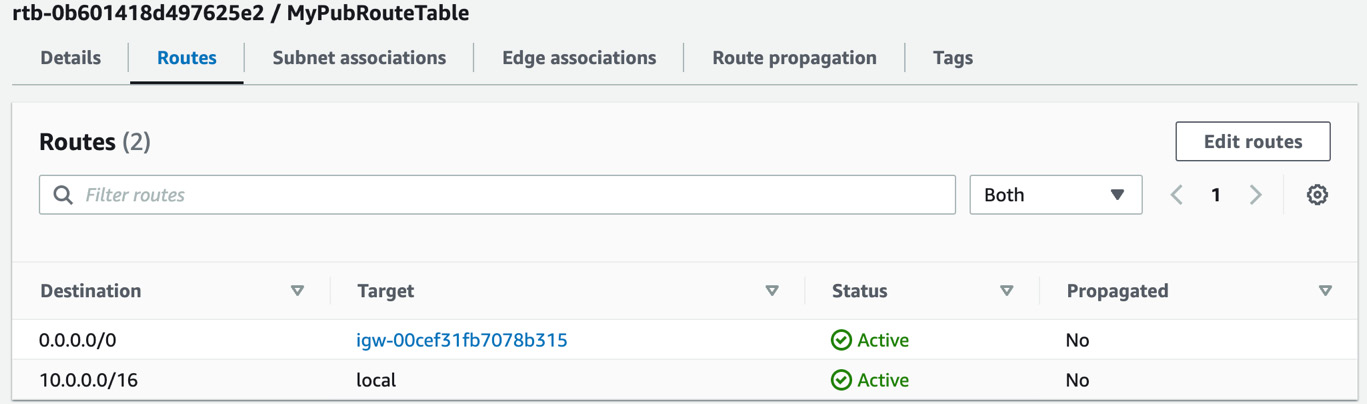Go to the next page arrow
1367x404 pixels.
click(x=1256, y=195)
